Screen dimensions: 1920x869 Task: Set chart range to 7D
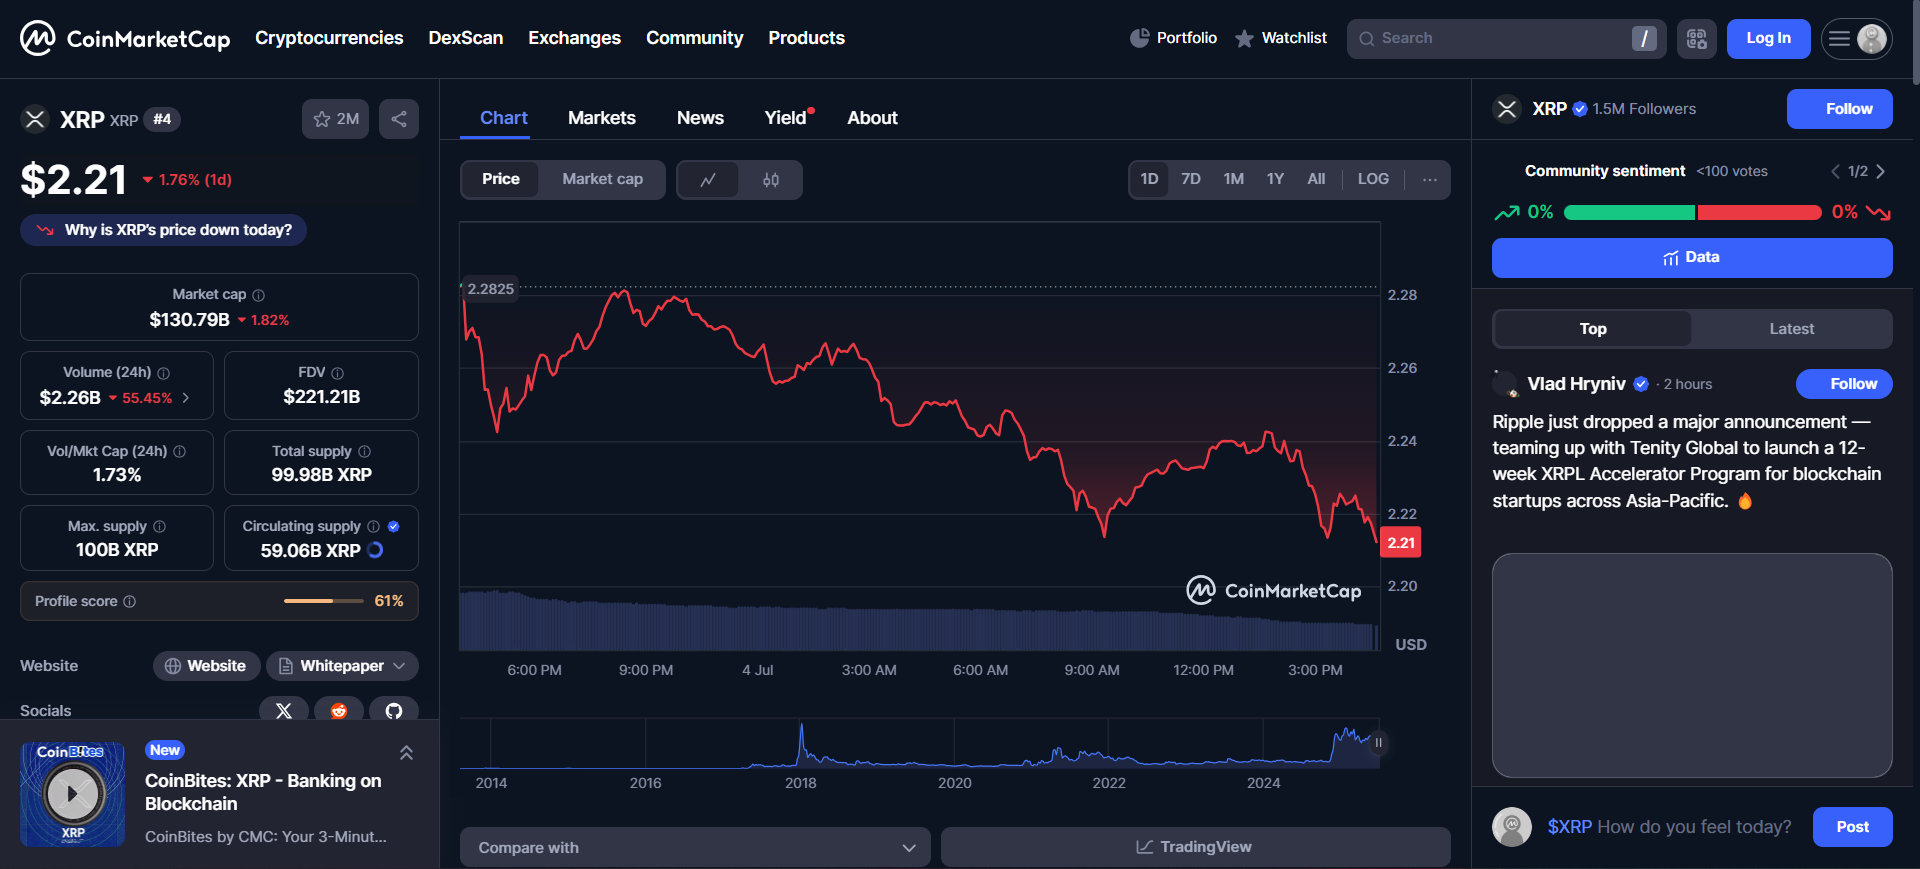[1191, 179]
